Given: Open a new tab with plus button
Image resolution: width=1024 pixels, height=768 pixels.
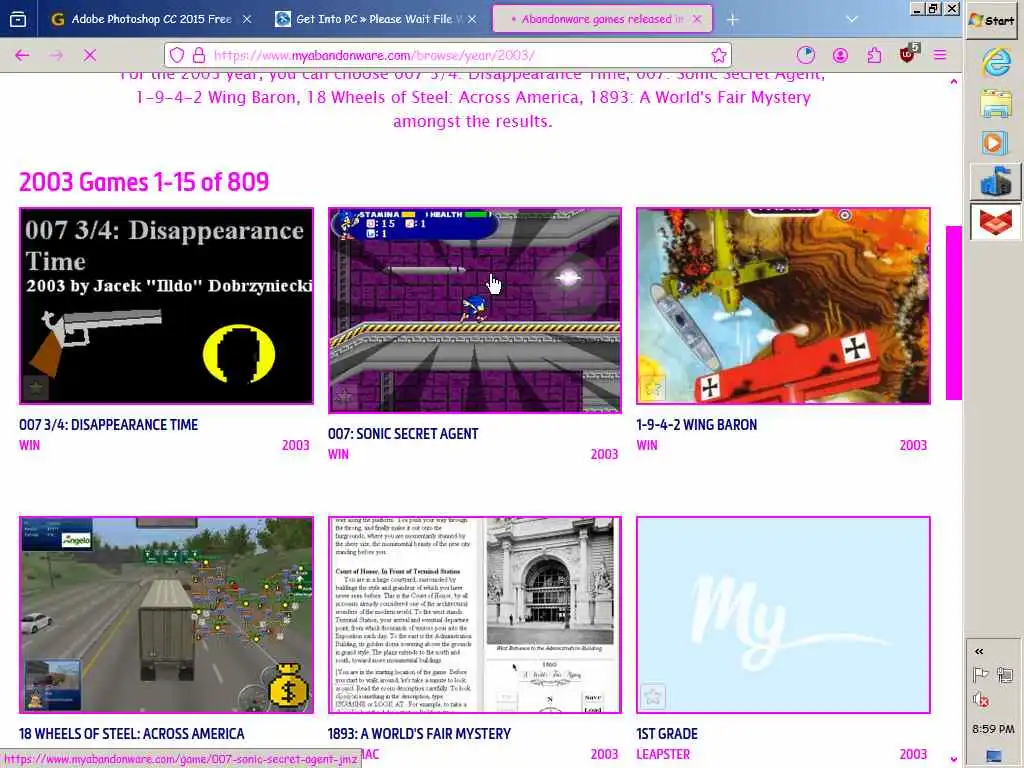Looking at the screenshot, I should coord(733,20).
